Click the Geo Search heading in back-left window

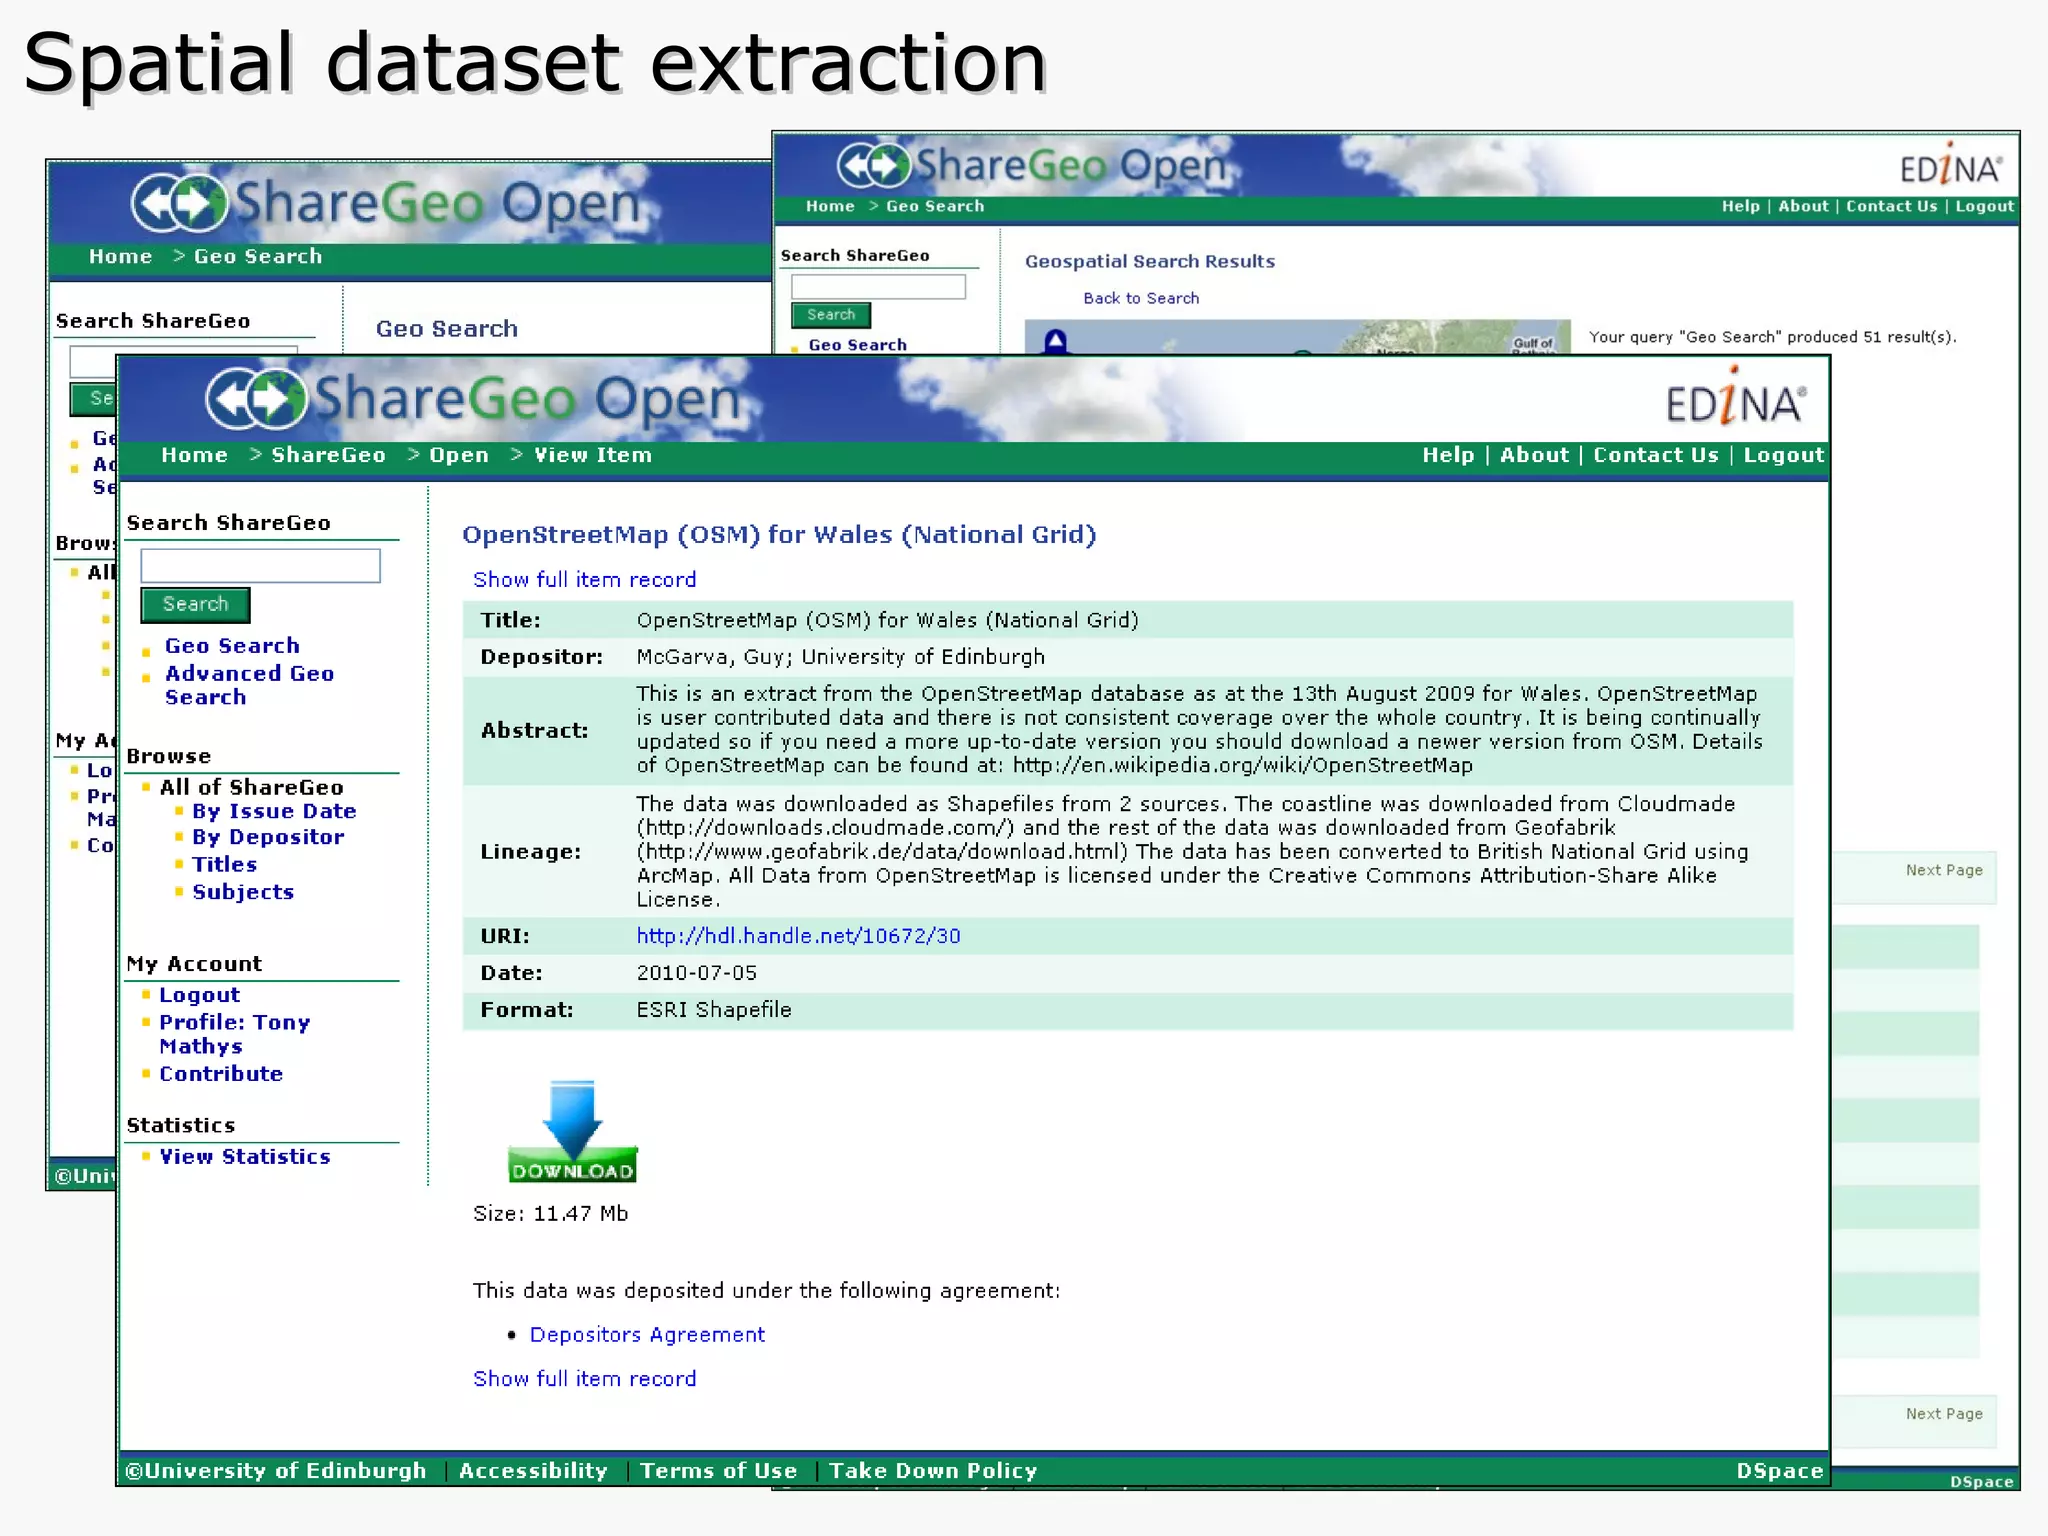coord(447,329)
